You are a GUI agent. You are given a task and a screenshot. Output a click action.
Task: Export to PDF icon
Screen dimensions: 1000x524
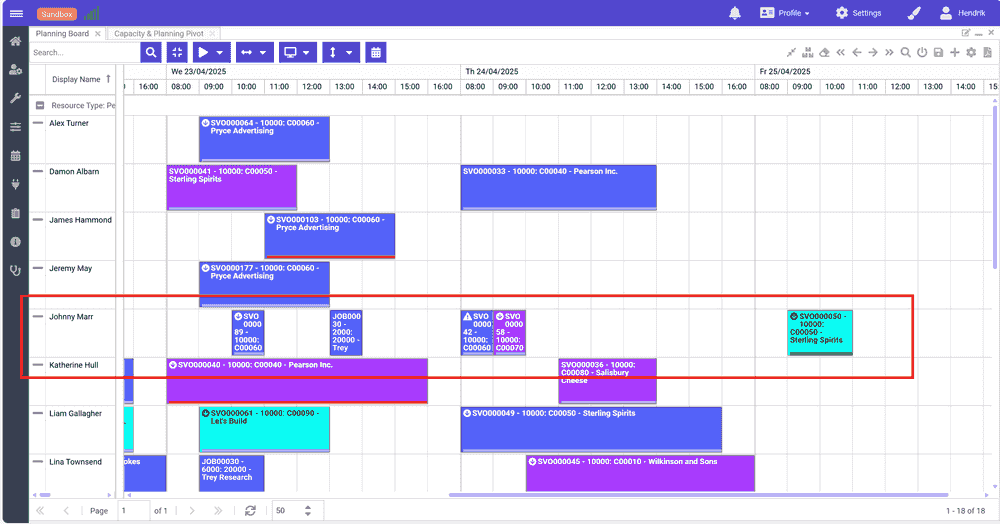point(987,52)
